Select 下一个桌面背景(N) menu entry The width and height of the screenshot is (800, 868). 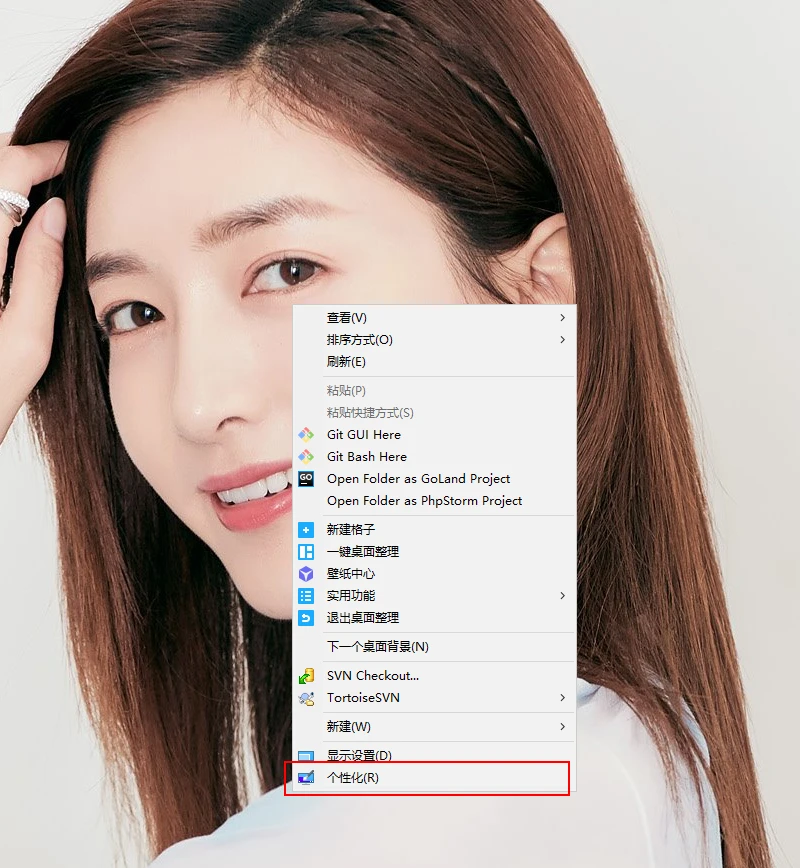(377, 647)
